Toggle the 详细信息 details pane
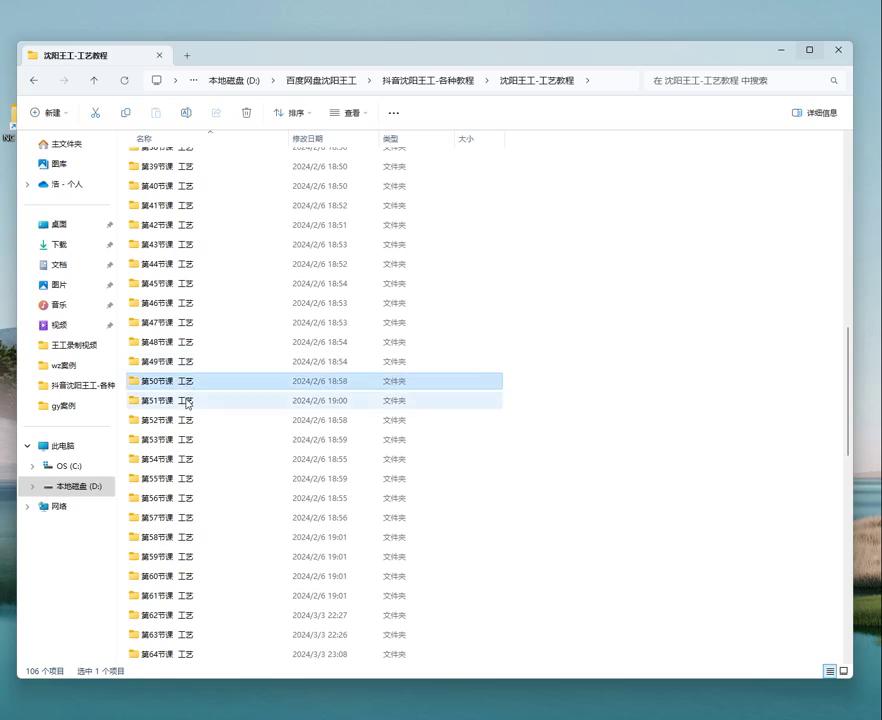This screenshot has width=882, height=720. (814, 113)
